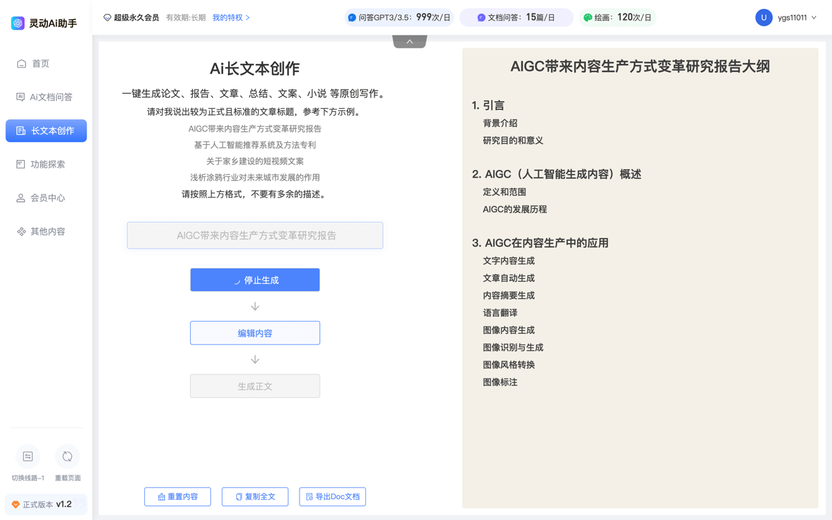Click the 重置内容 button
Image resolution: width=832 pixels, height=520 pixels.
pos(177,497)
